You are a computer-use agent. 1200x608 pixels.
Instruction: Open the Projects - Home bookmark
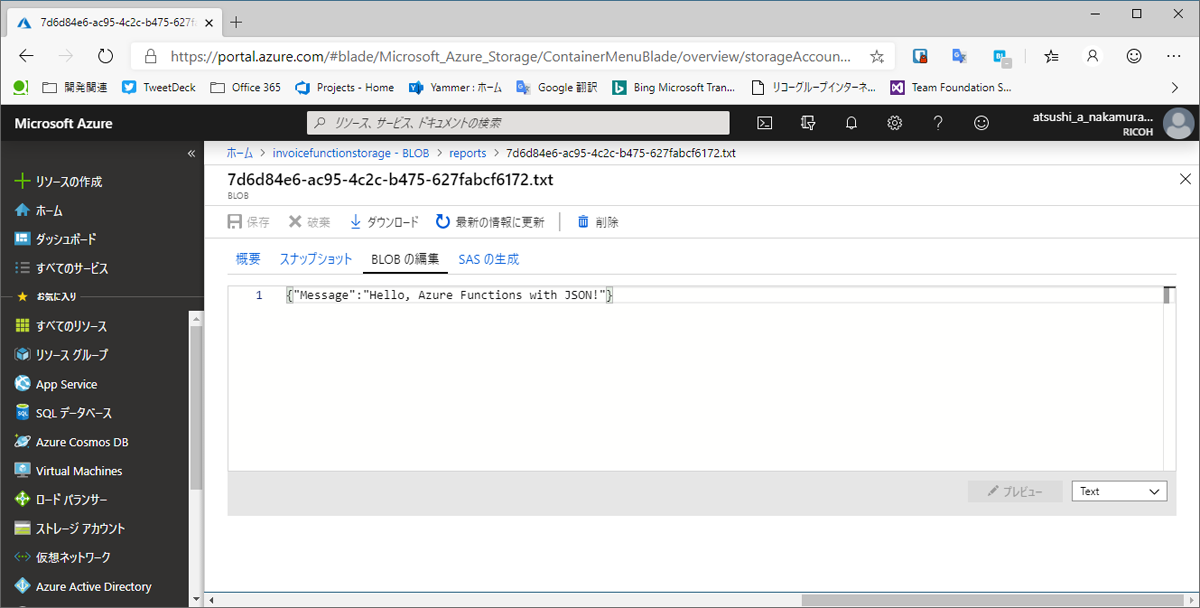(345, 88)
